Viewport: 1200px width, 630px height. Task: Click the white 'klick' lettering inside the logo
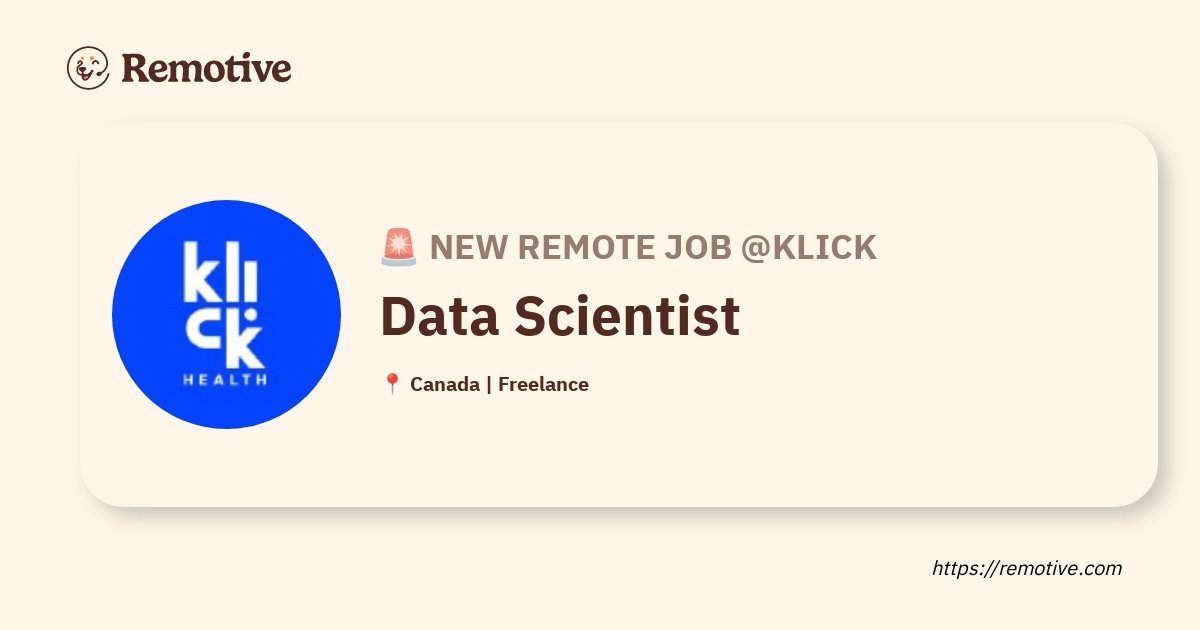point(226,306)
